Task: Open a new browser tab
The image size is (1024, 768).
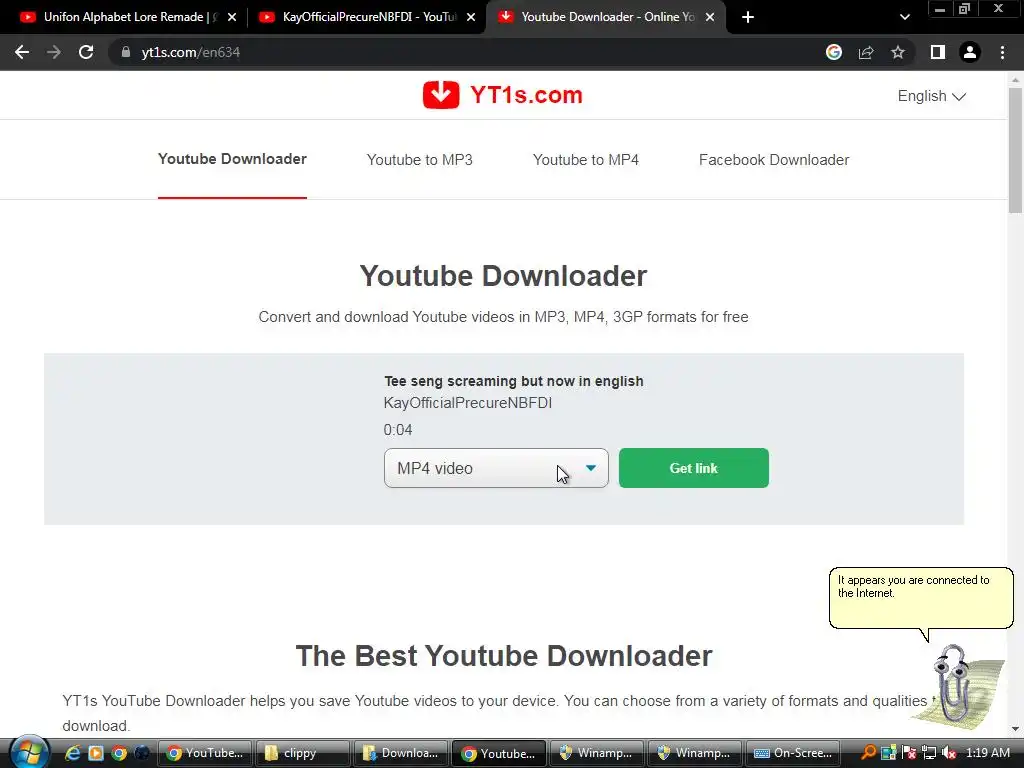Action: pyautogui.click(x=748, y=17)
